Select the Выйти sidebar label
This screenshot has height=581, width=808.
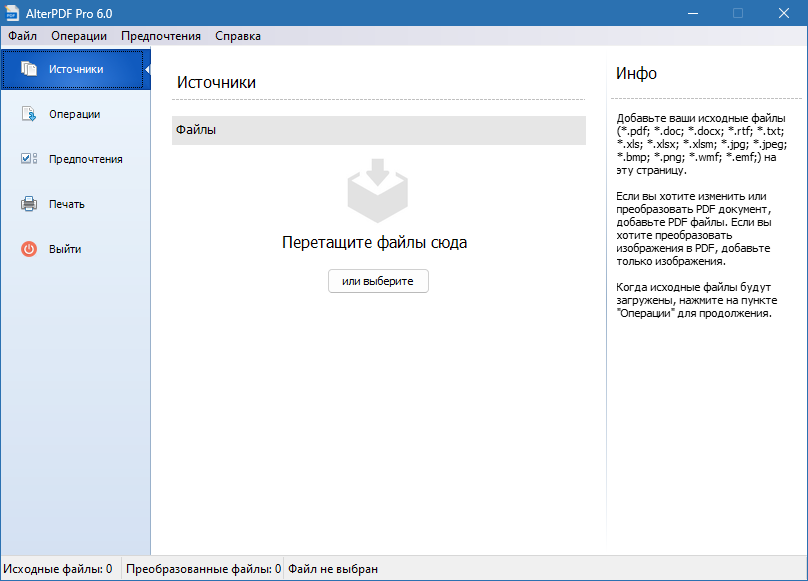tap(65, 249)
